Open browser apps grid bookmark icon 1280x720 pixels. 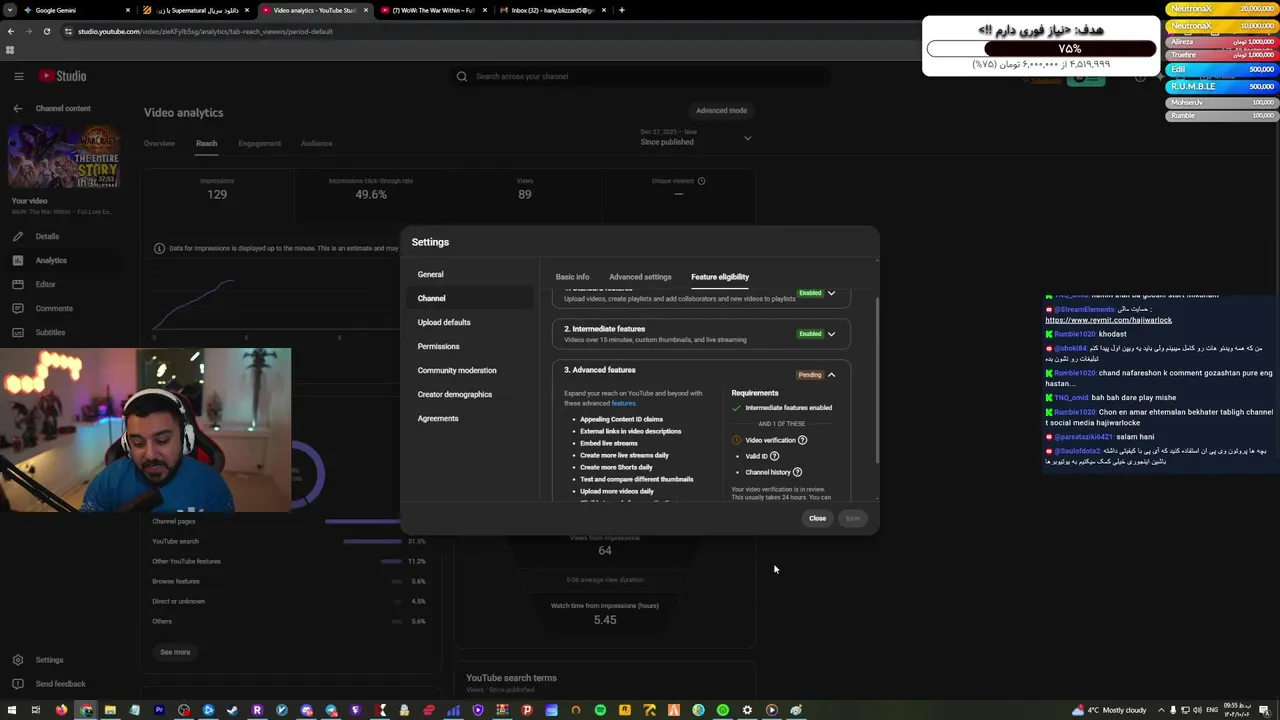click(x=10, y=50)
